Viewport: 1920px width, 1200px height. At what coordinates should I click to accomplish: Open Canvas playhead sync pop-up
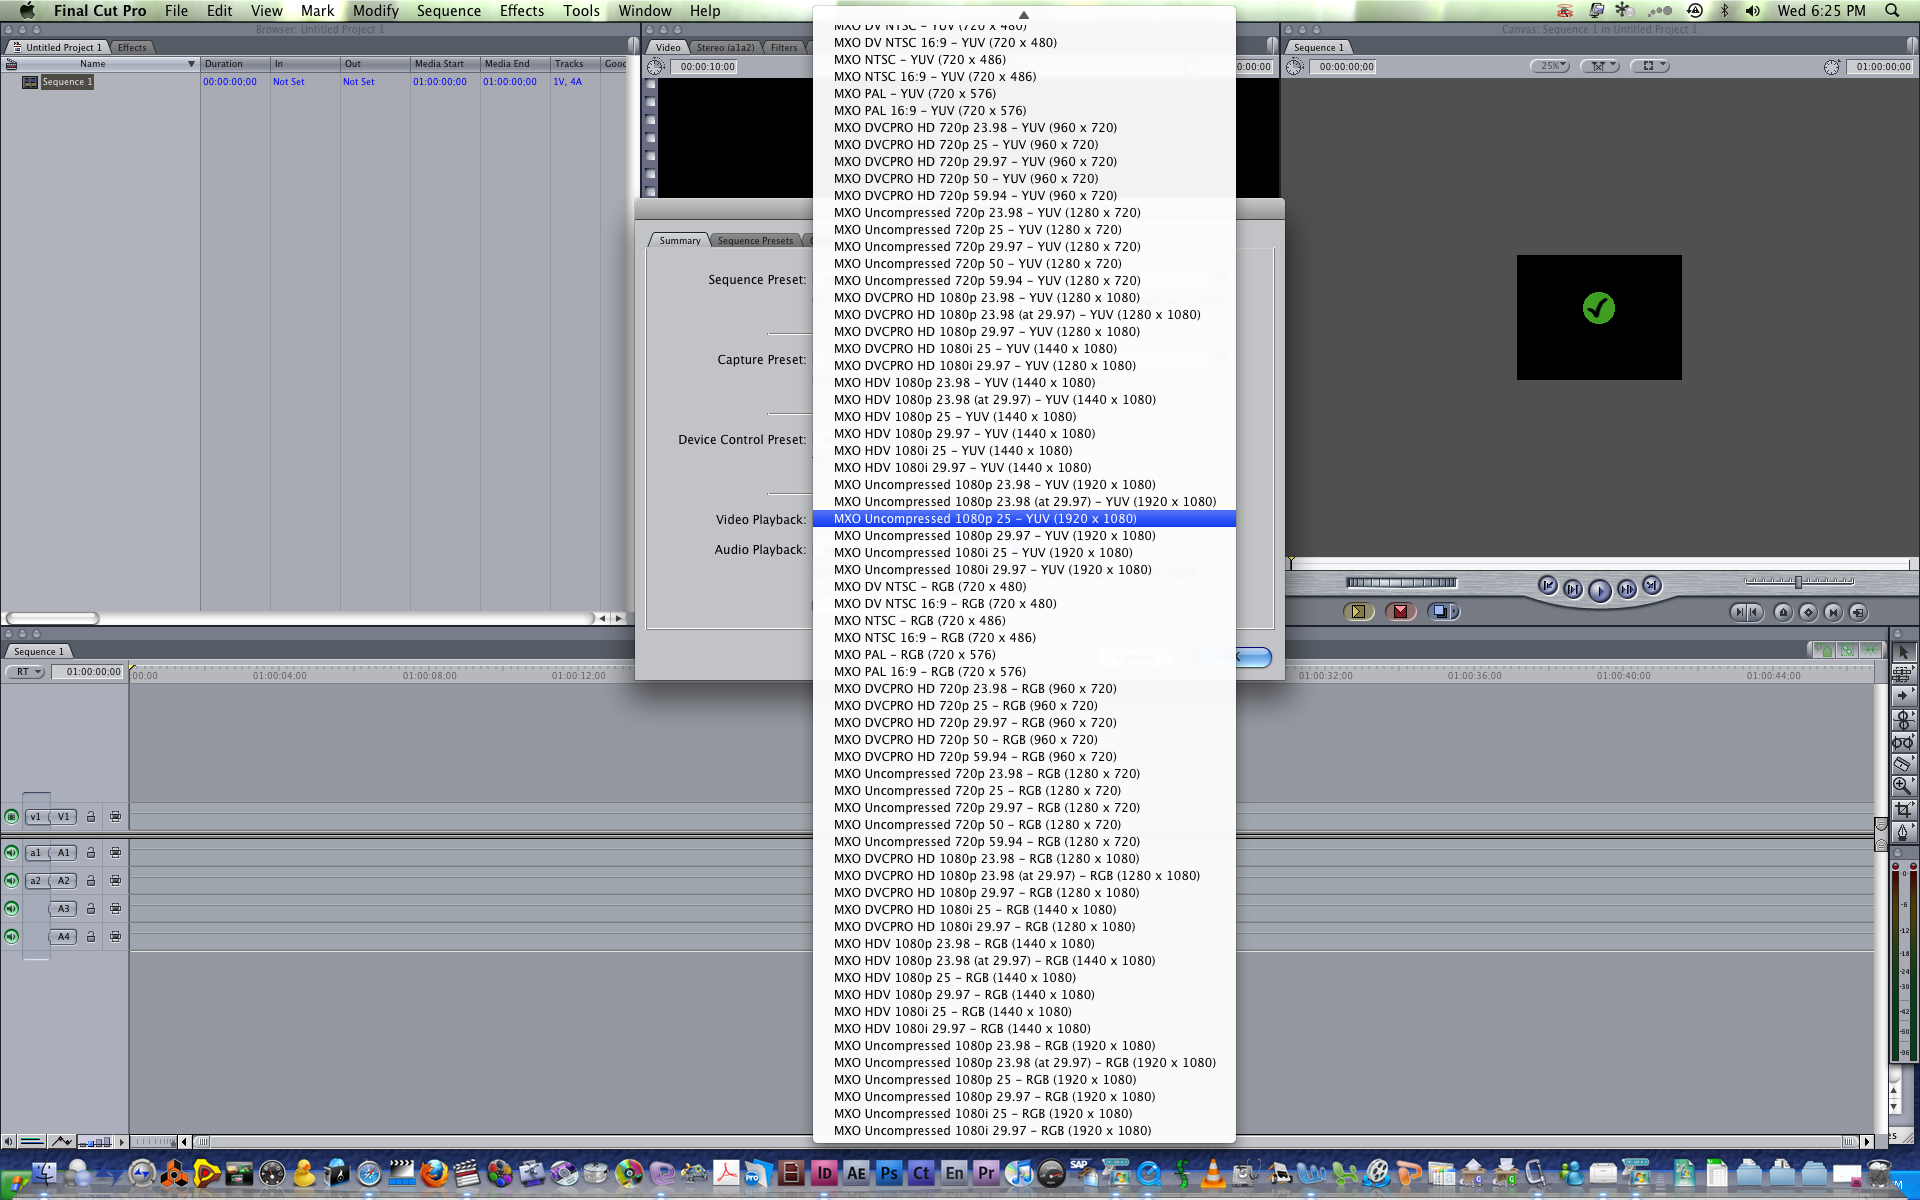pyautogui.click(x=1600, y=66)
